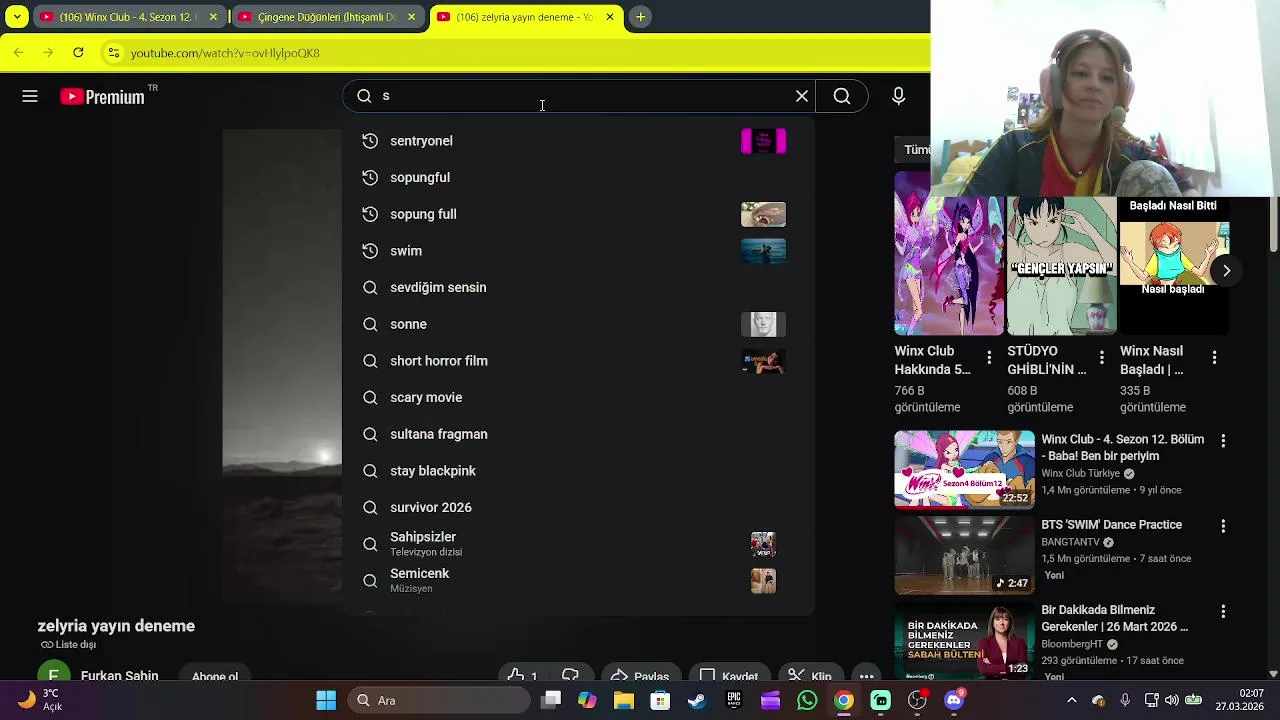
Task: Switch to the Çingene Düğünleri tab
Action: pos(328,17)
